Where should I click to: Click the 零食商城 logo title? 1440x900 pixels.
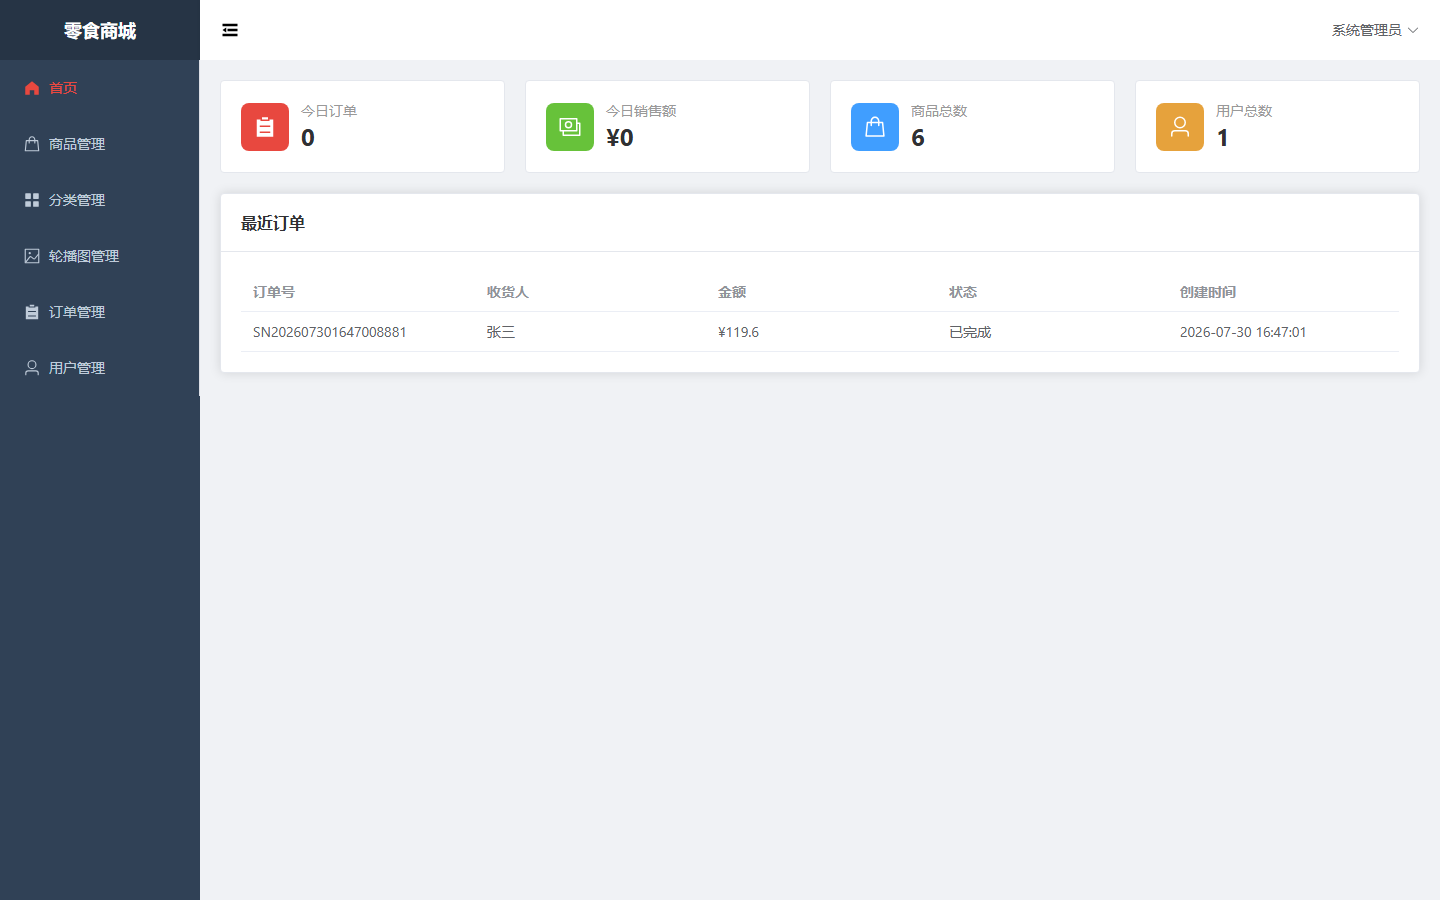100,31
